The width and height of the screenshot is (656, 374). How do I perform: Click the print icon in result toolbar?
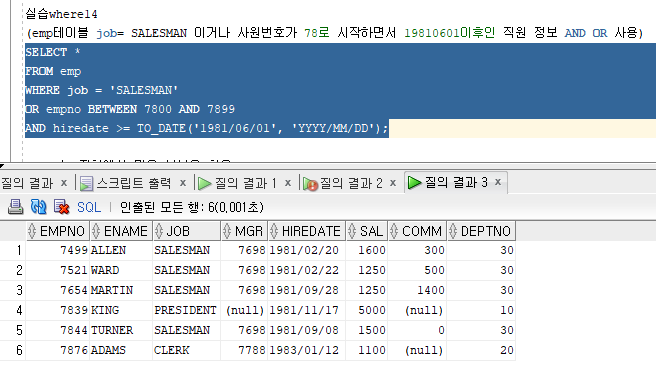(x=15, y=207)
